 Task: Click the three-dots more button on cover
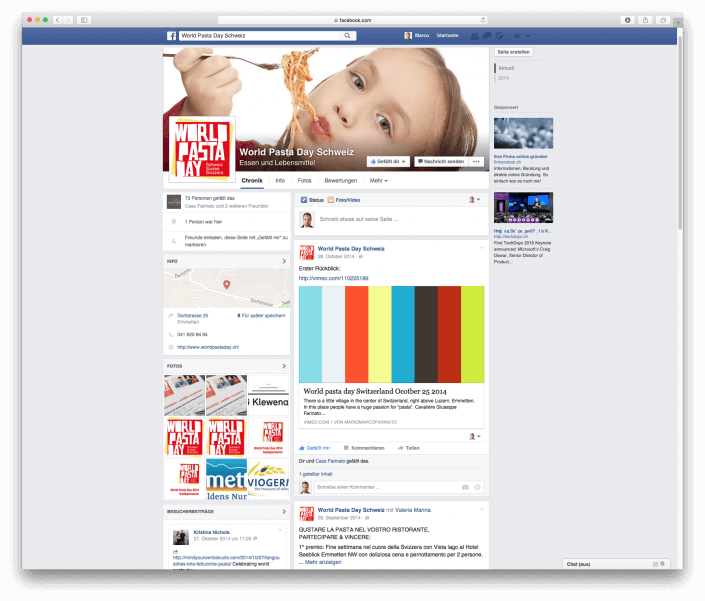[476, 161]
